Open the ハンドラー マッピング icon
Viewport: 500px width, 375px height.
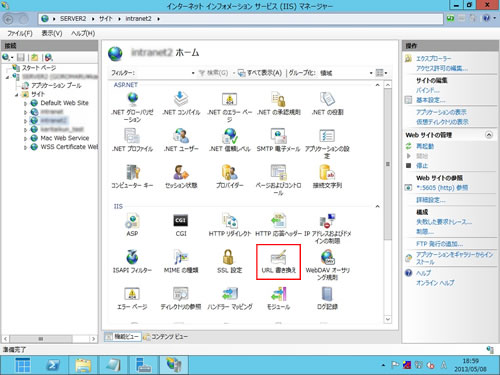pyautogui.click(x=229, y=298)
